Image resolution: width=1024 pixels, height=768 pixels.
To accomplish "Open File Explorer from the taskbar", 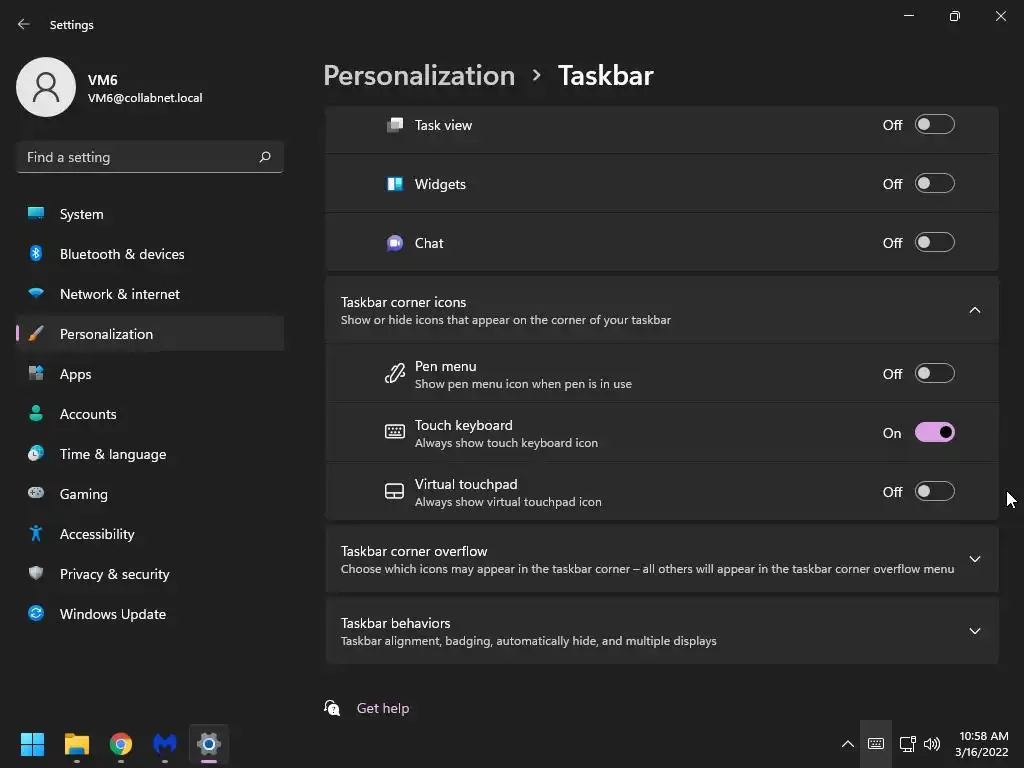I will [x=77, y=744].
